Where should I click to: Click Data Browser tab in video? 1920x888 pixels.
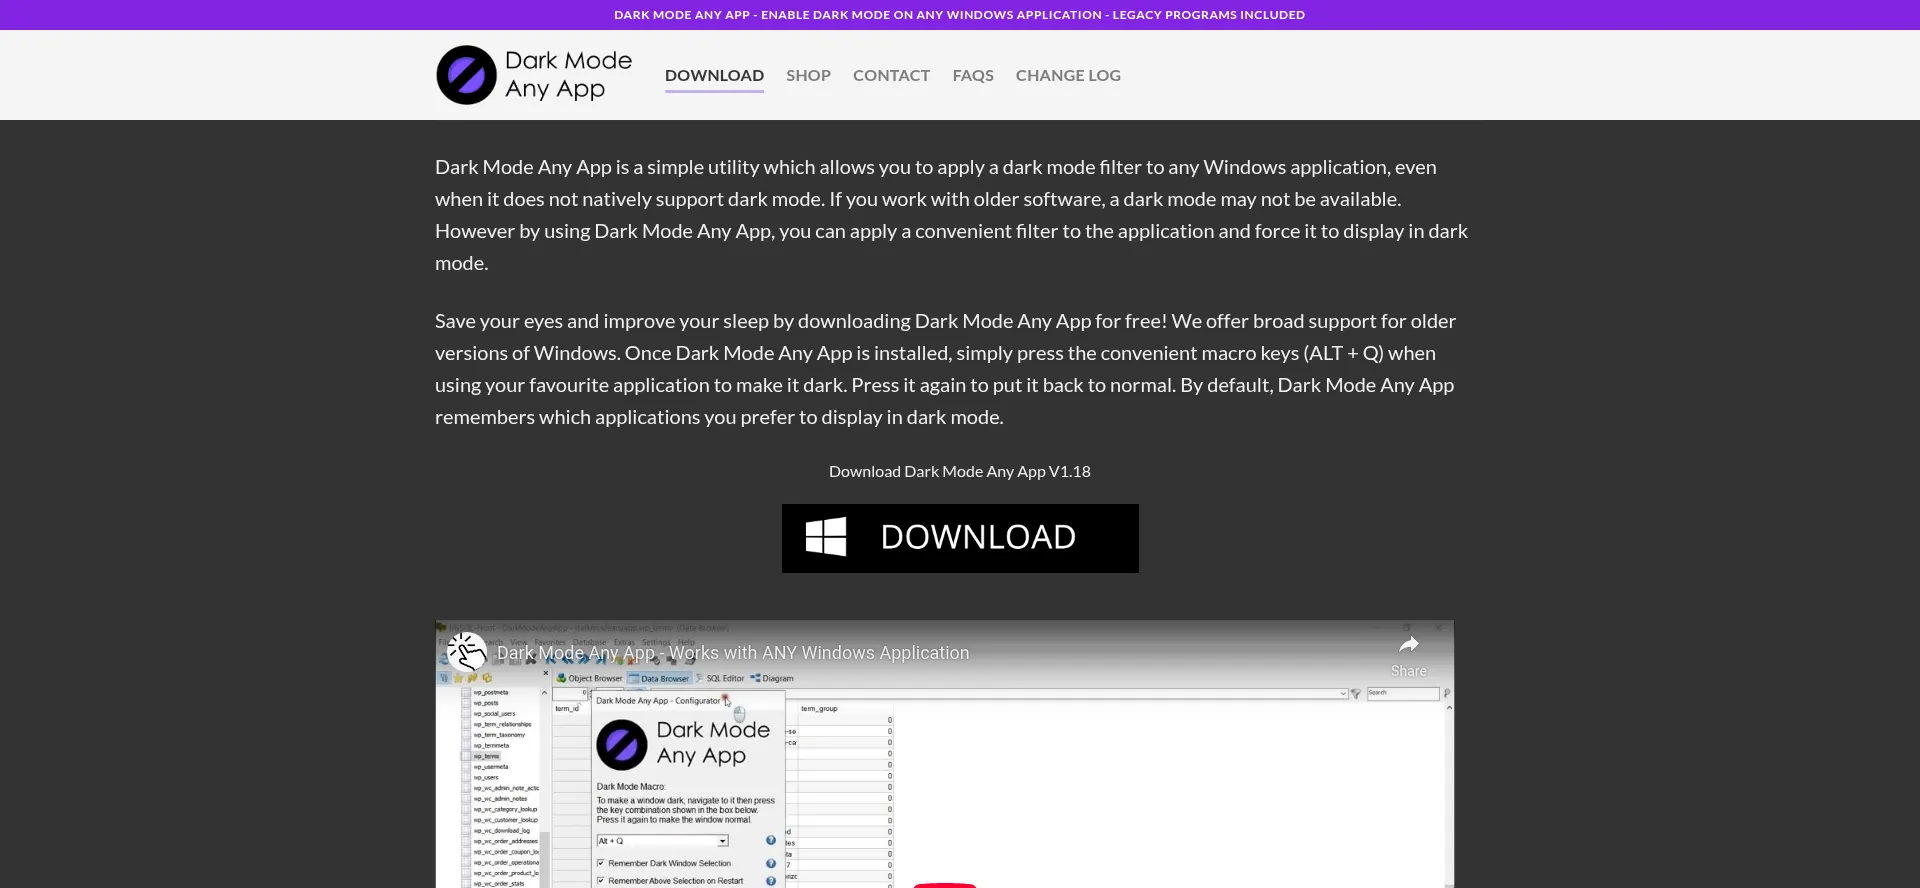tap(659, 678)
